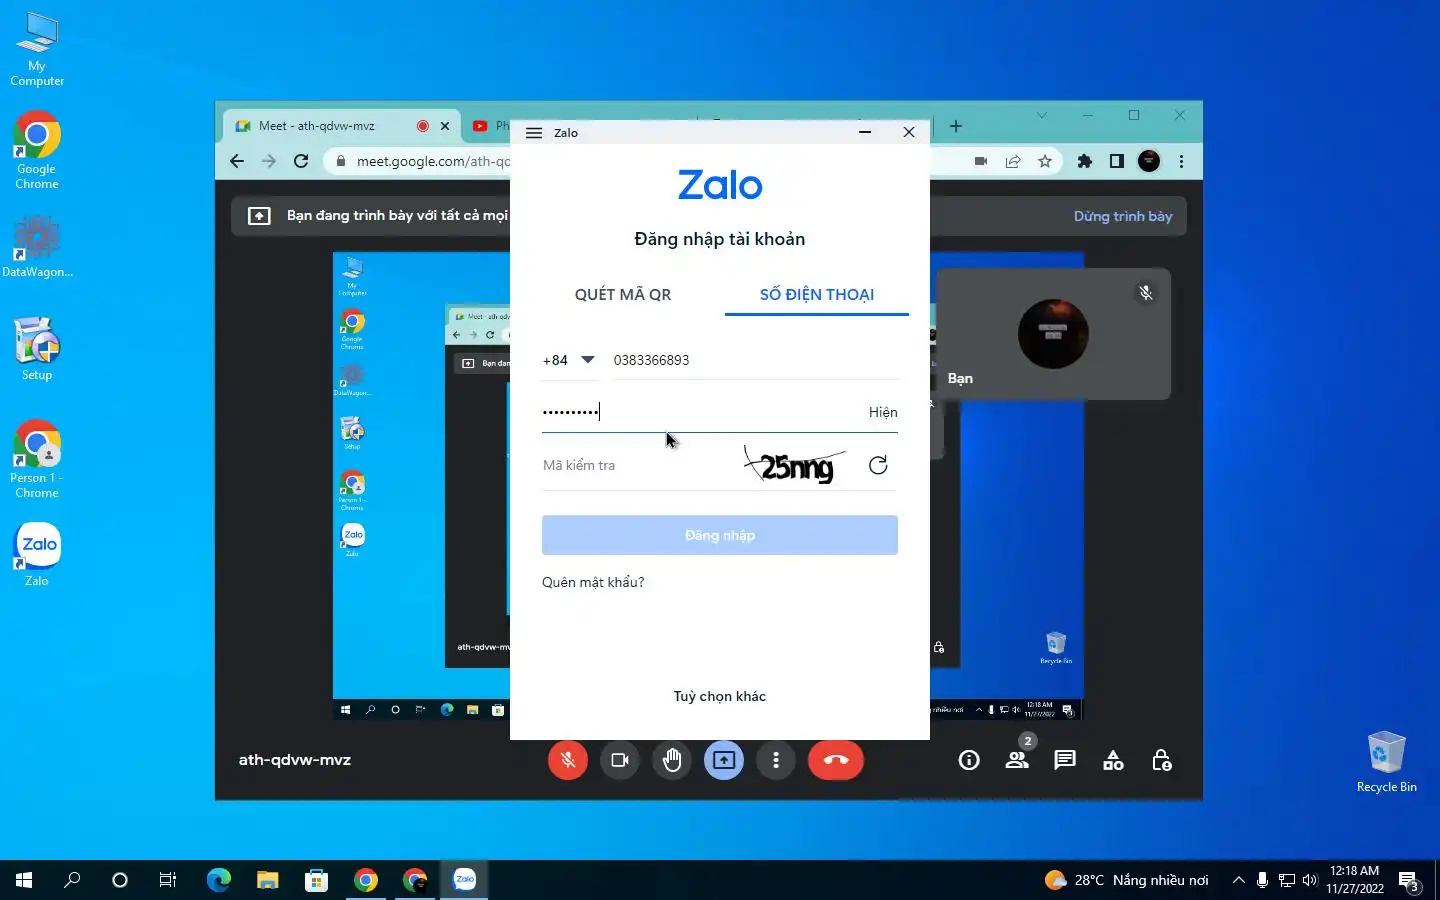Viewport: 1440px width, 900px height.
Task: Go forward in the Chrome window
Action: click(x=269, y=161)
